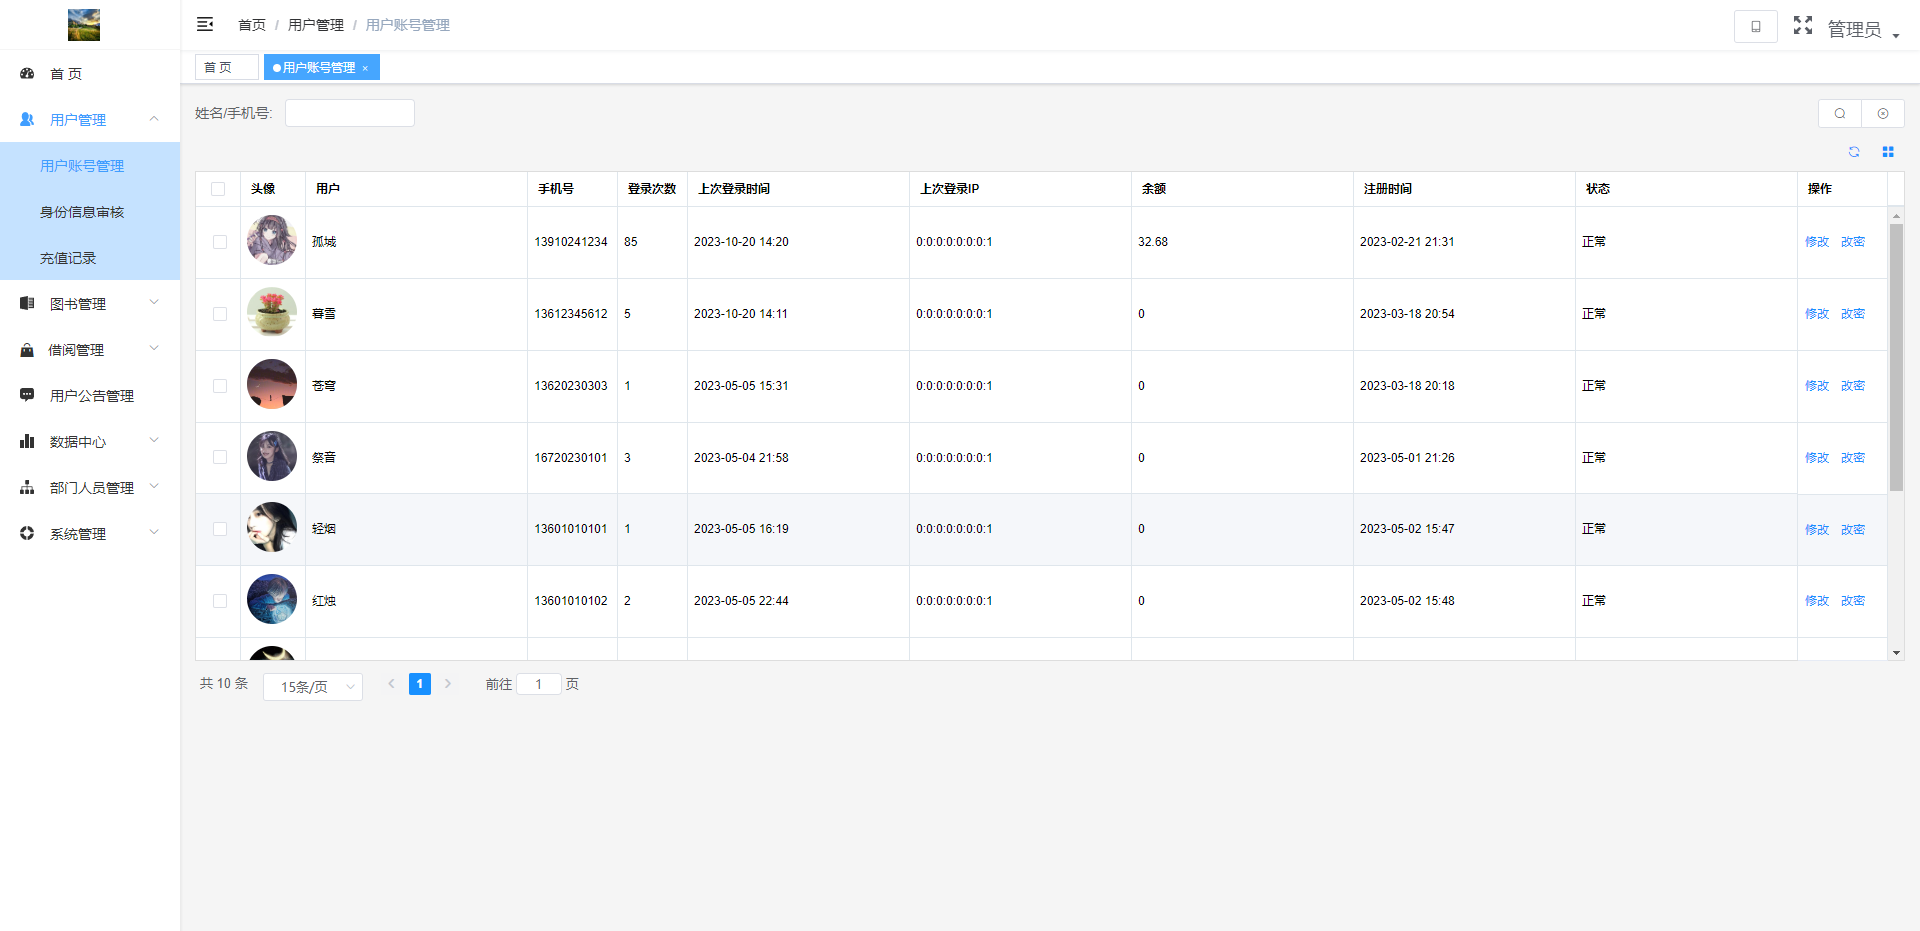This screenshot has height=931, width=1920.
Task: Open the 管理员 account dropdown
Action: point(1862,30)
